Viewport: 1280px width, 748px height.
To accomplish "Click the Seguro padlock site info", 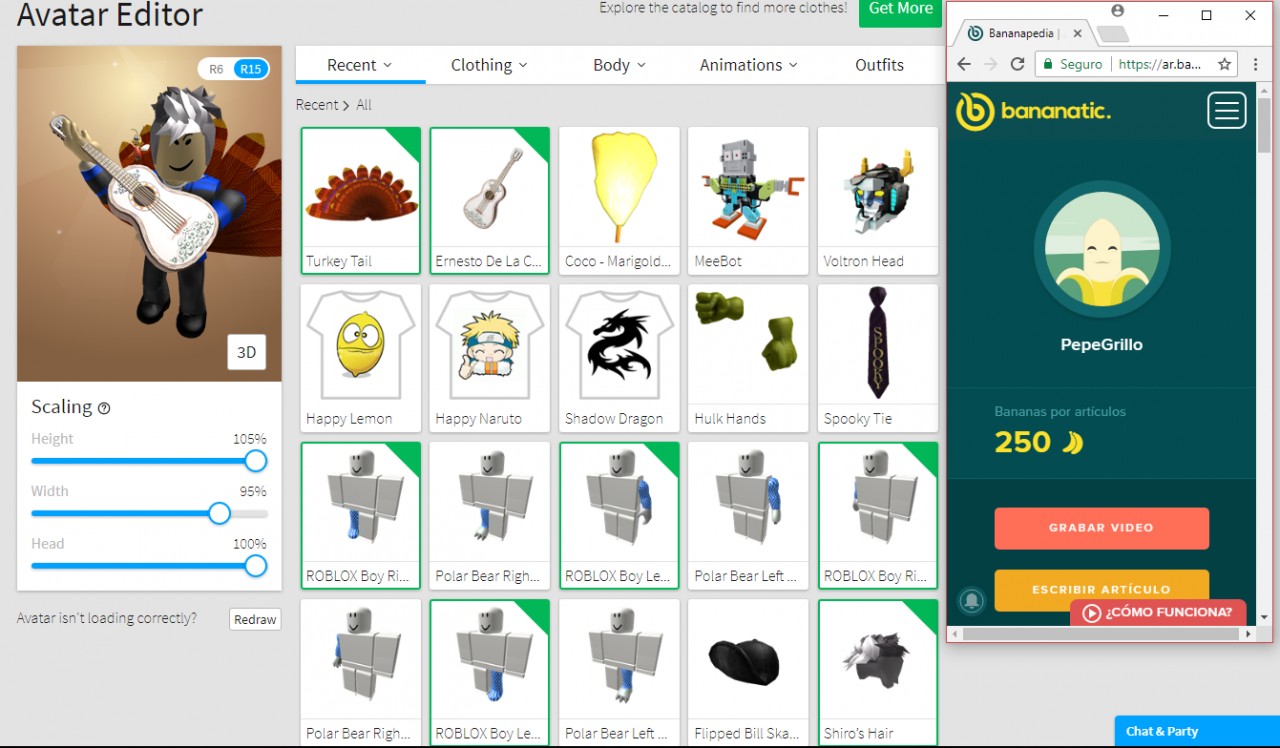I will (x=1072, y=64).
